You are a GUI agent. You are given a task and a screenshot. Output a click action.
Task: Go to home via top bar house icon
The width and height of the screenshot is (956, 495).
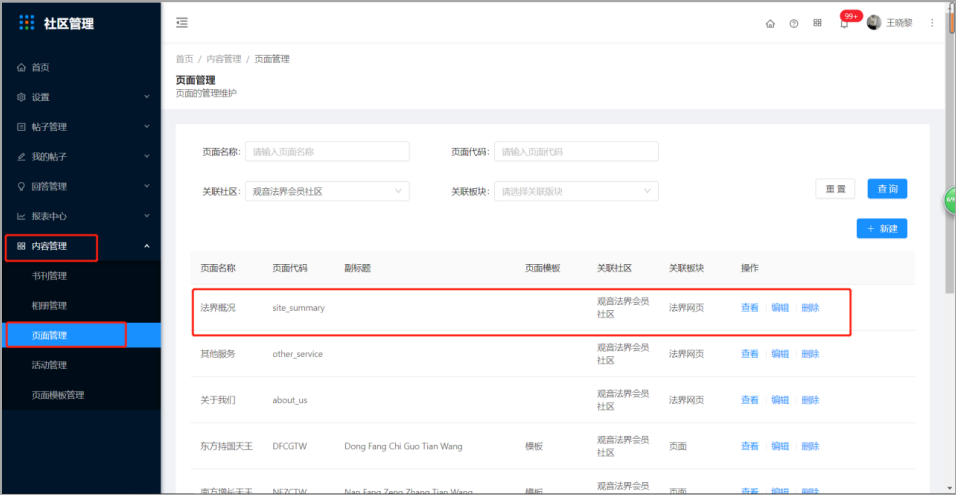[770, 24]
